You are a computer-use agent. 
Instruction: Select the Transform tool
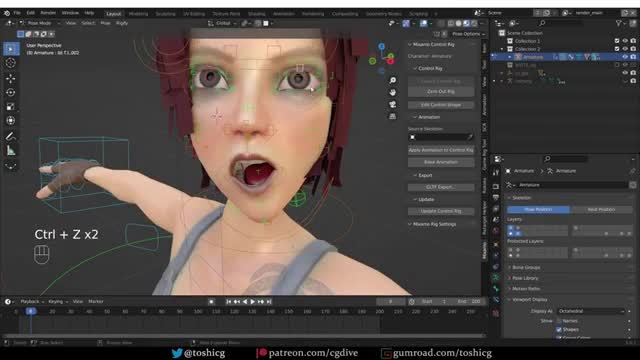point(11,121)
